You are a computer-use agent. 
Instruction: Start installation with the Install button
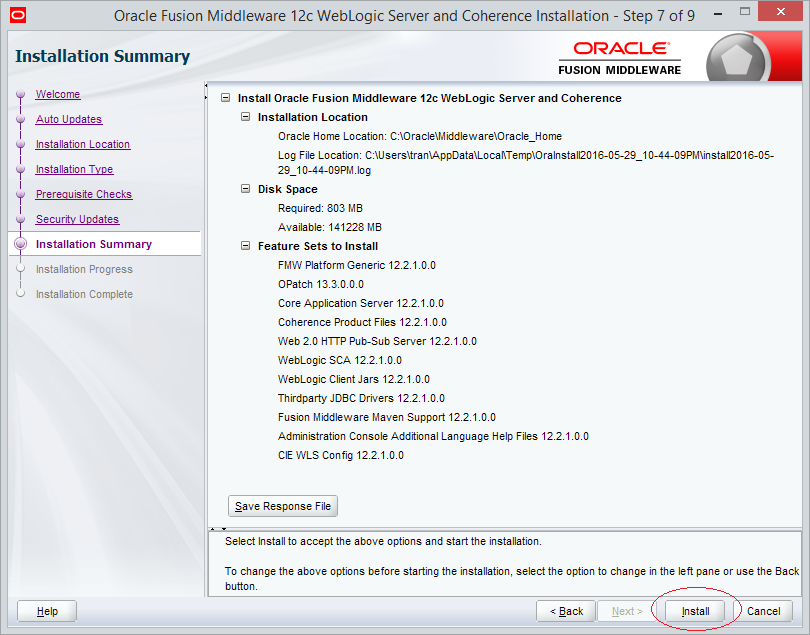695,611
